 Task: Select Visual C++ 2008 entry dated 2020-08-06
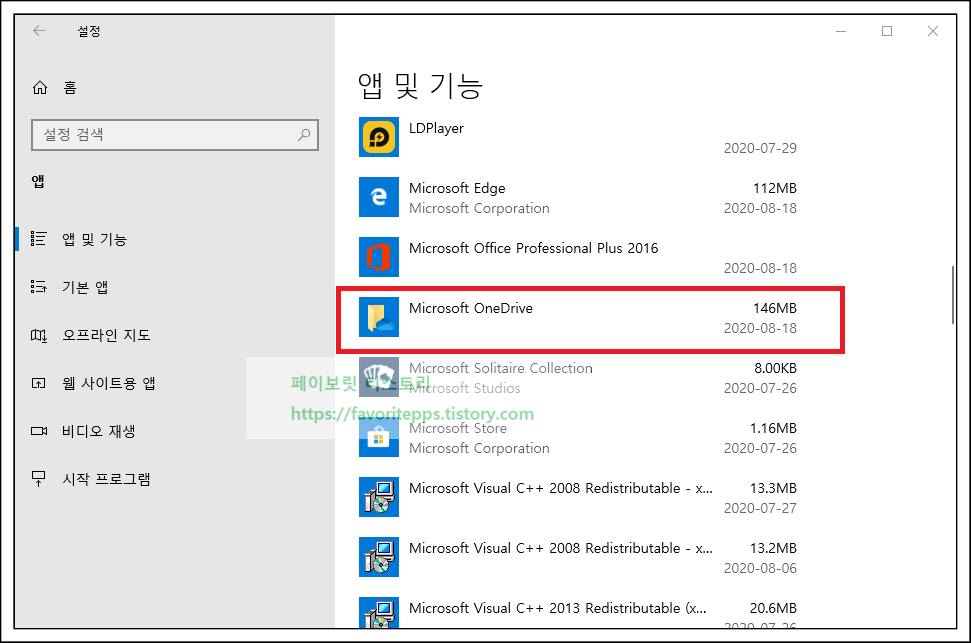click(560, 549)
